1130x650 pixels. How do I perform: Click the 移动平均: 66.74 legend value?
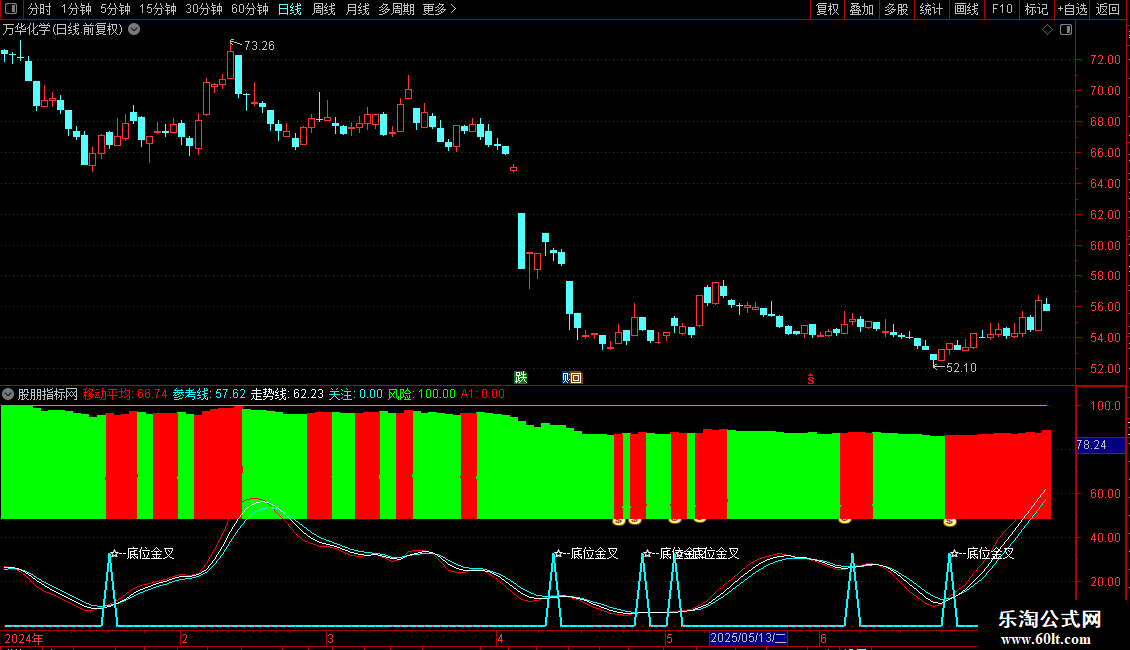pyautogui.click(x=125, y=394)
